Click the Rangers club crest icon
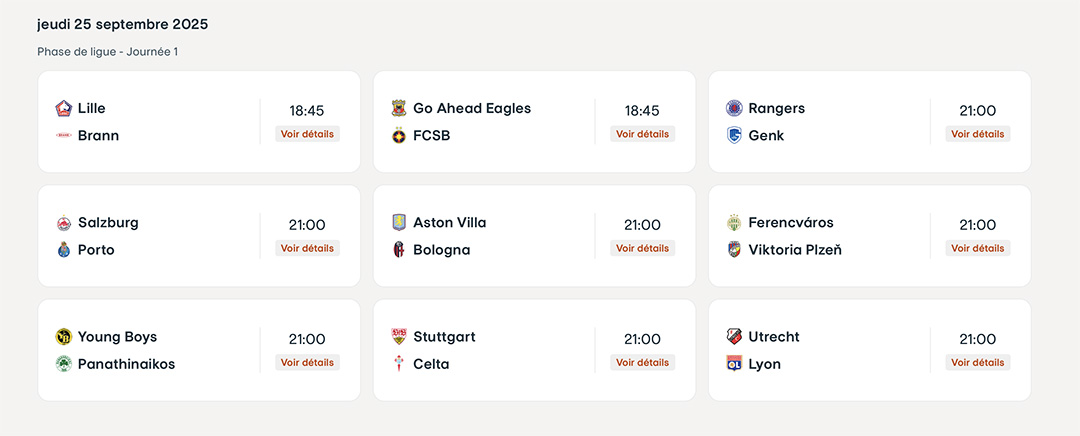The height and width of the screenshot is (436, 1080). (x=734, y=108)
